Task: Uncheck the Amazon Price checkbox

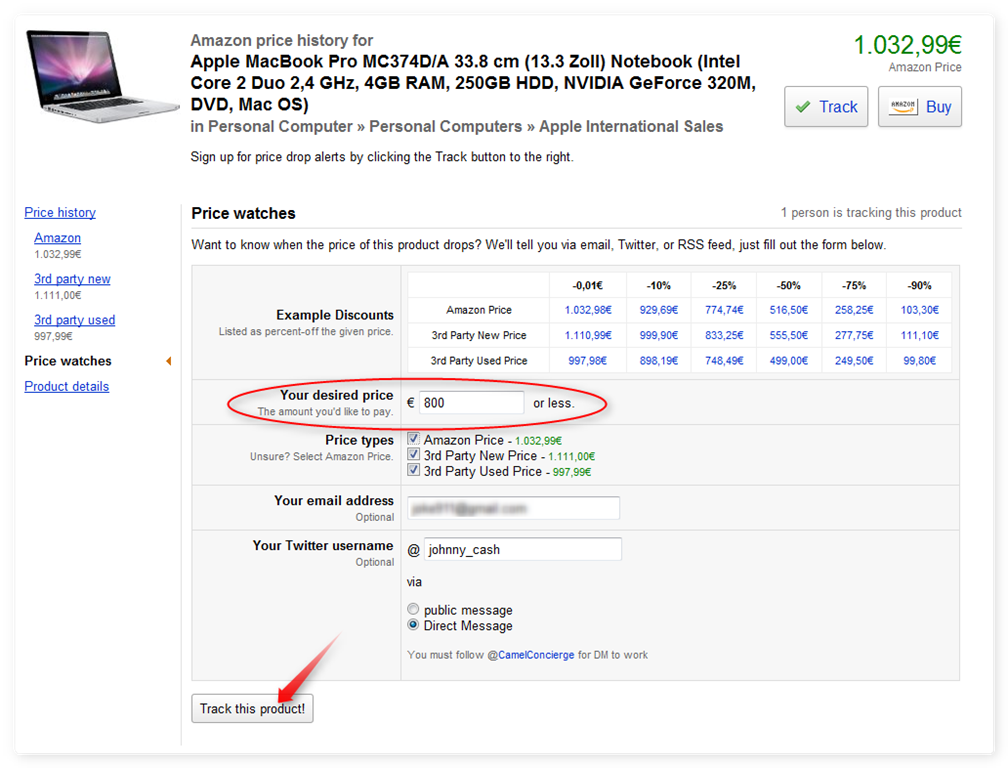Action: click(x=413, y=439)
